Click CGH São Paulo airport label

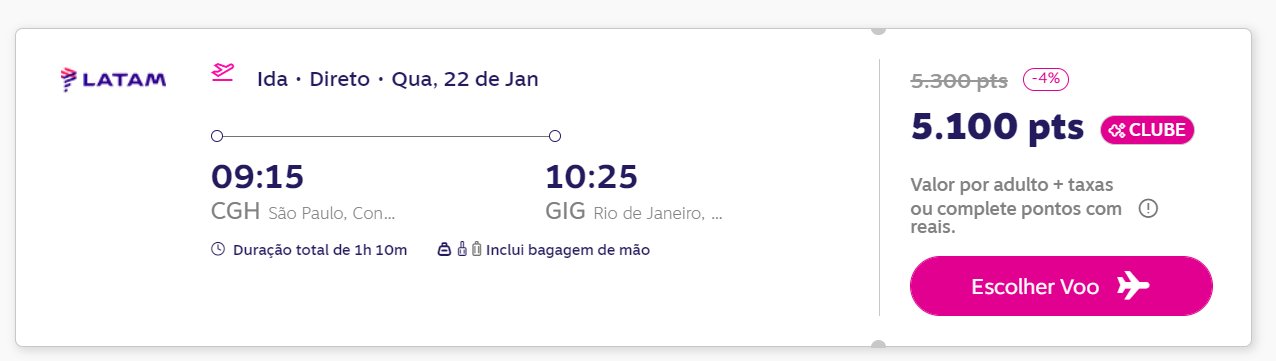303,213
